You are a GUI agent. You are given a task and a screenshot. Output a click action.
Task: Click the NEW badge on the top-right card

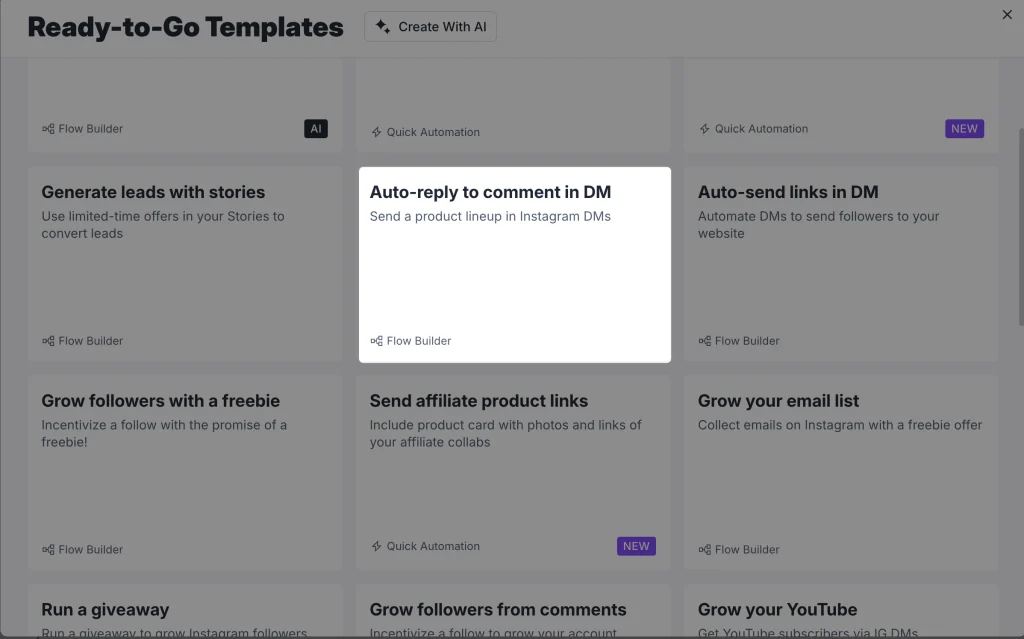point(964,129)
